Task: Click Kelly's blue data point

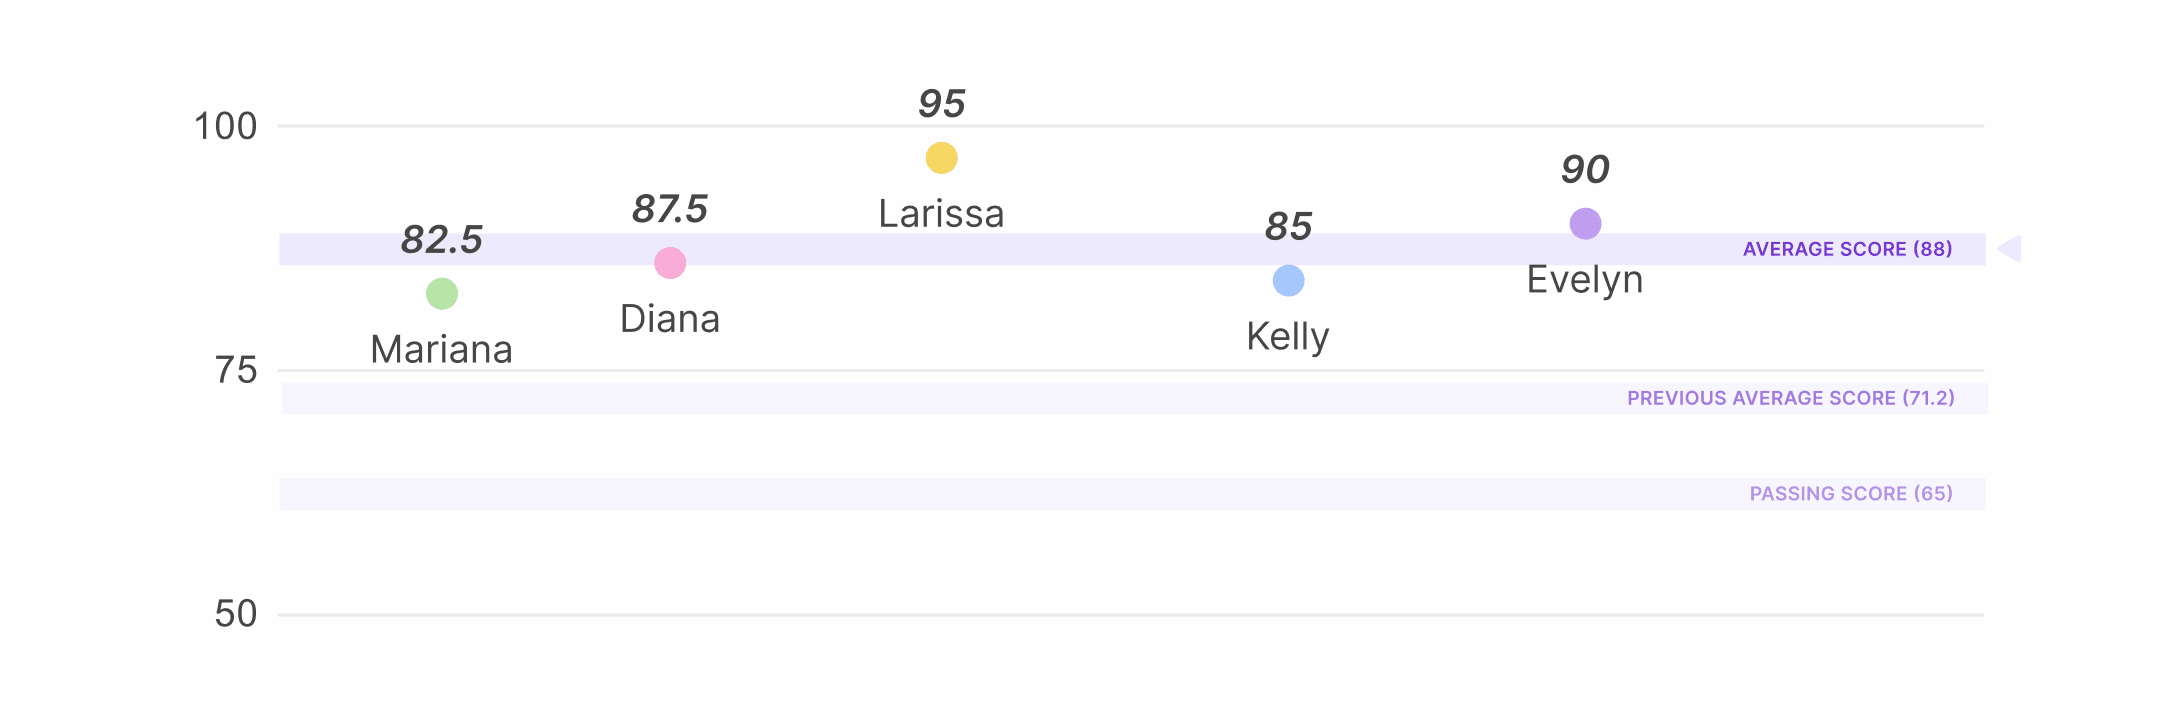Action: pos(1289,281)
